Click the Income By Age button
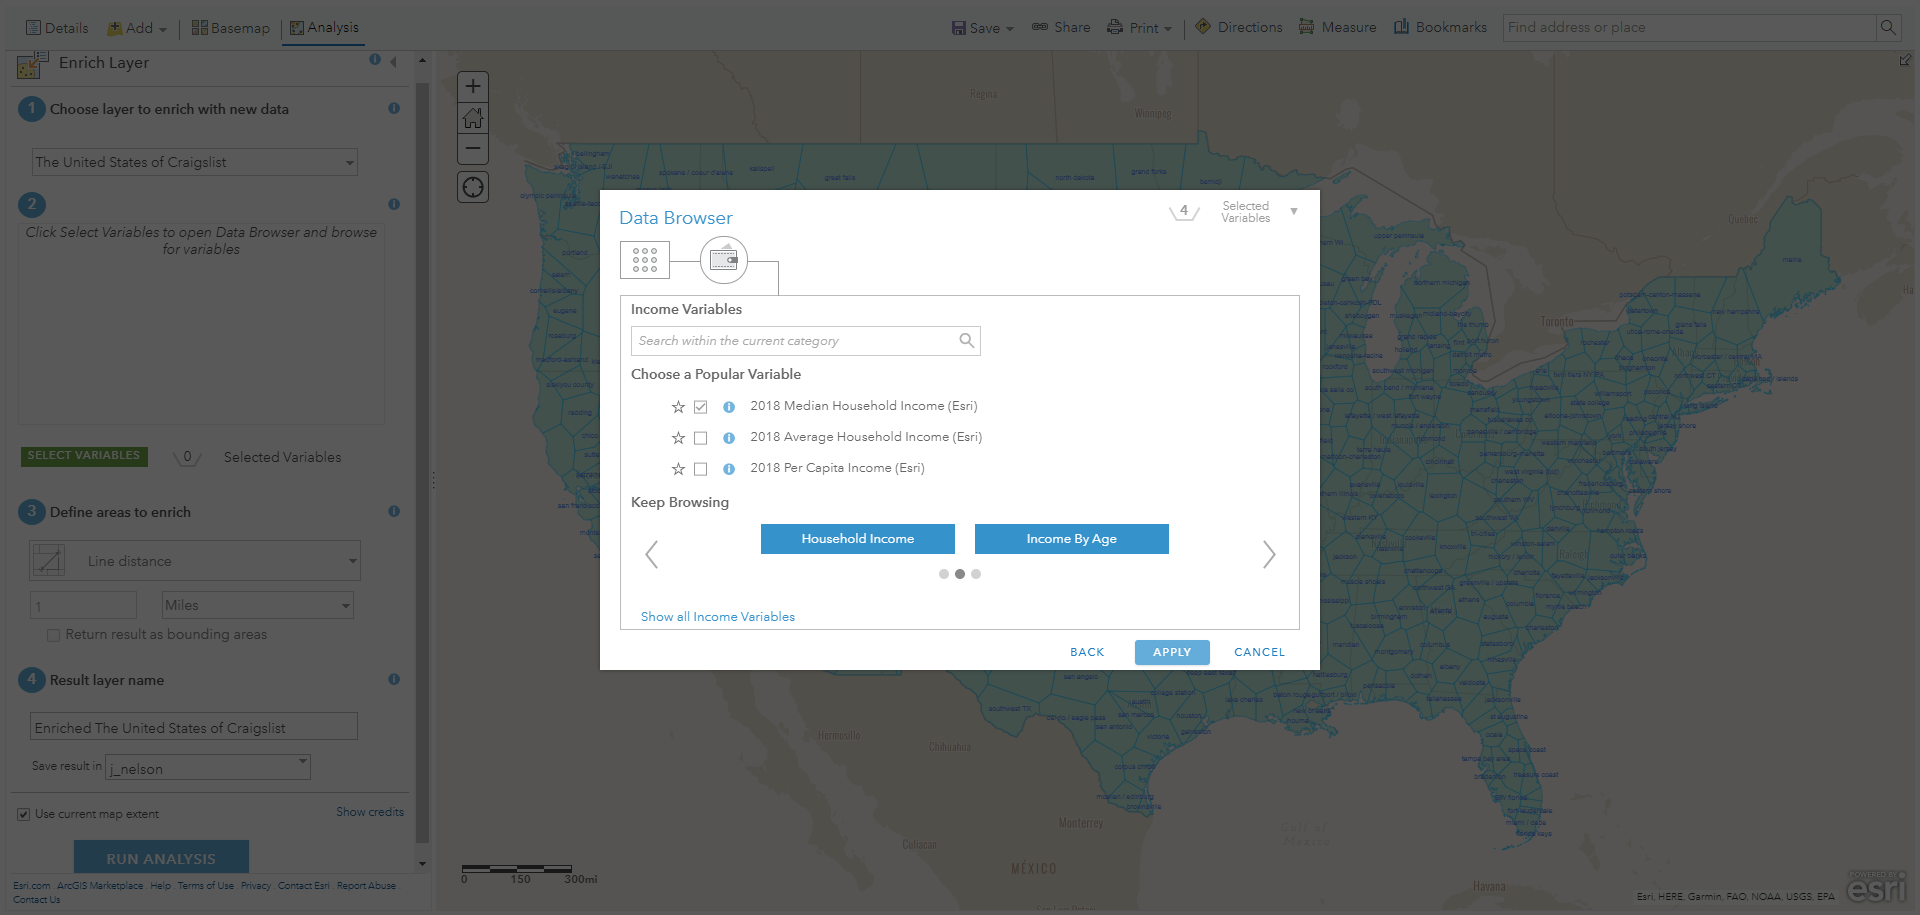 click(x=1072, y=539)
